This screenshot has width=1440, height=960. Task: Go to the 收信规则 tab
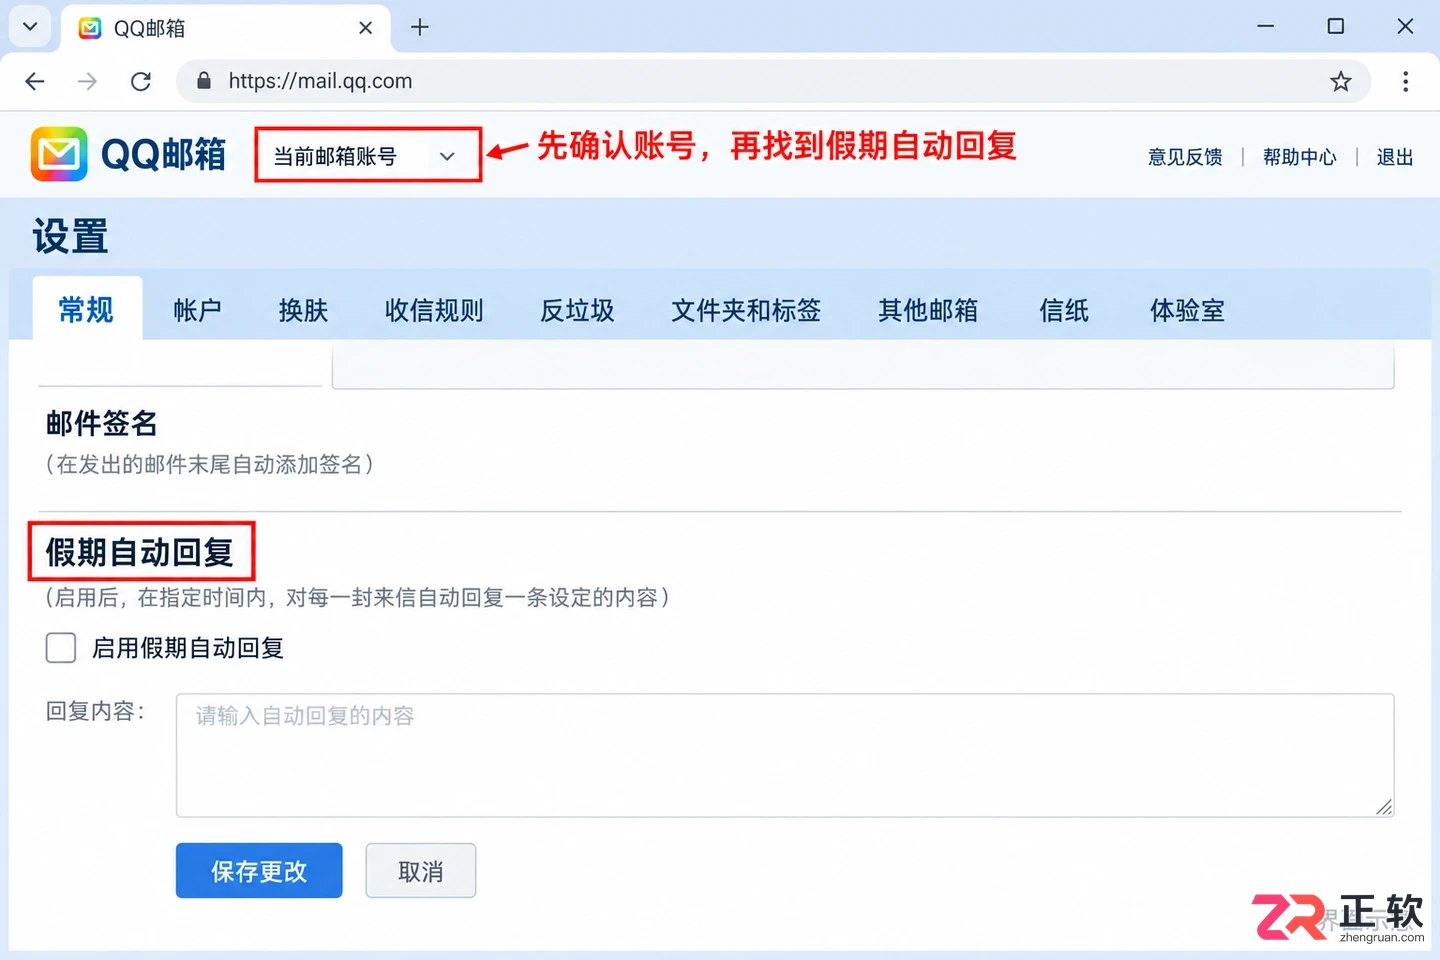point(434,310)
